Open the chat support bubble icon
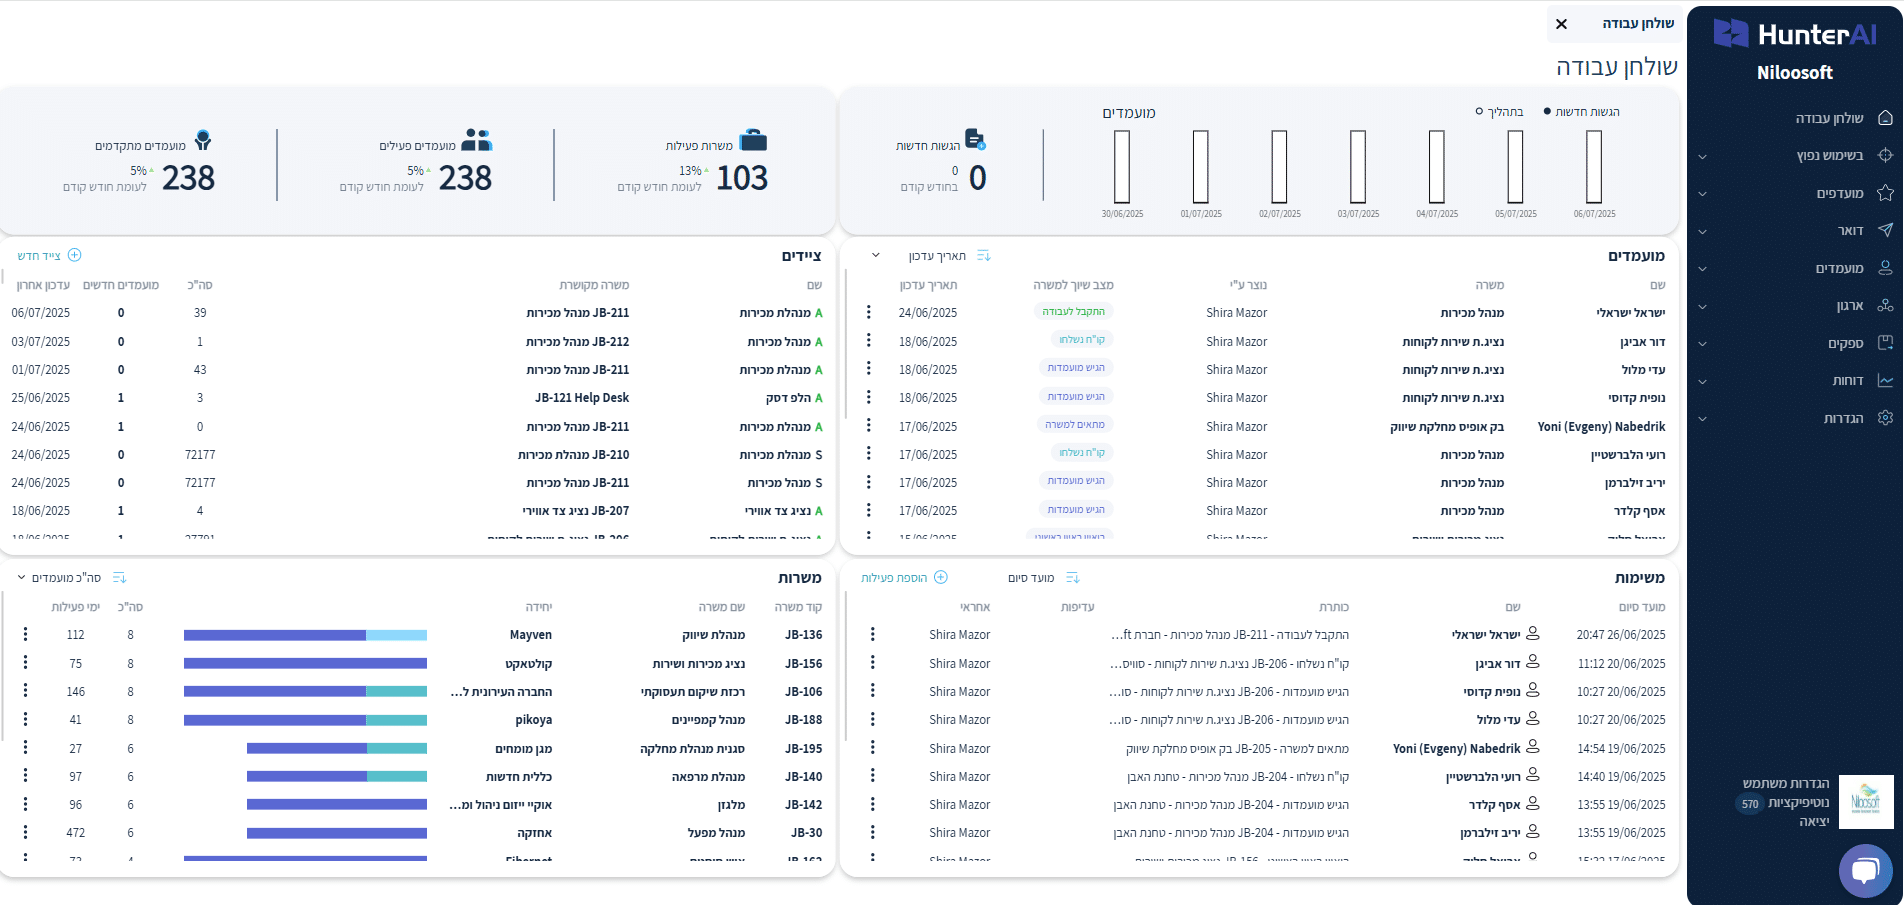1904x905 pixels. pyautogui.click(x=1864, y=870)
